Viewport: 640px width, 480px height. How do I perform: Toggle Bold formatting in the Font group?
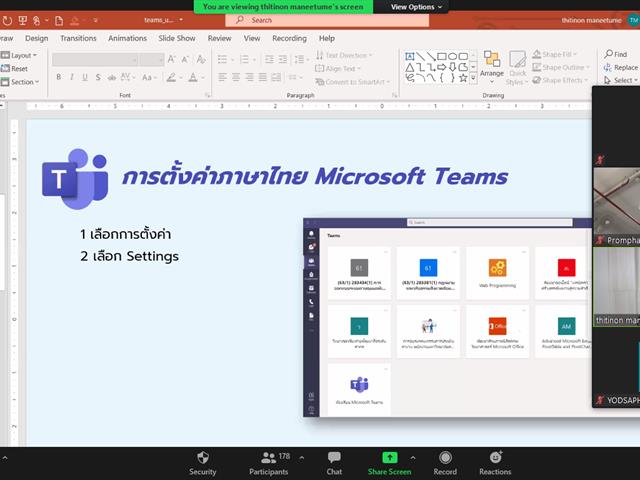tap(59, 77)
